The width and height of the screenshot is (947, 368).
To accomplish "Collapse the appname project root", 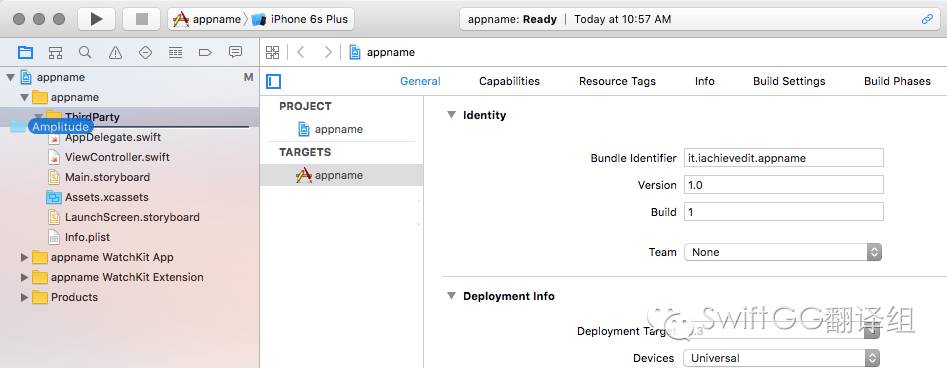I will pyautogui.click(x=10, y=77).
